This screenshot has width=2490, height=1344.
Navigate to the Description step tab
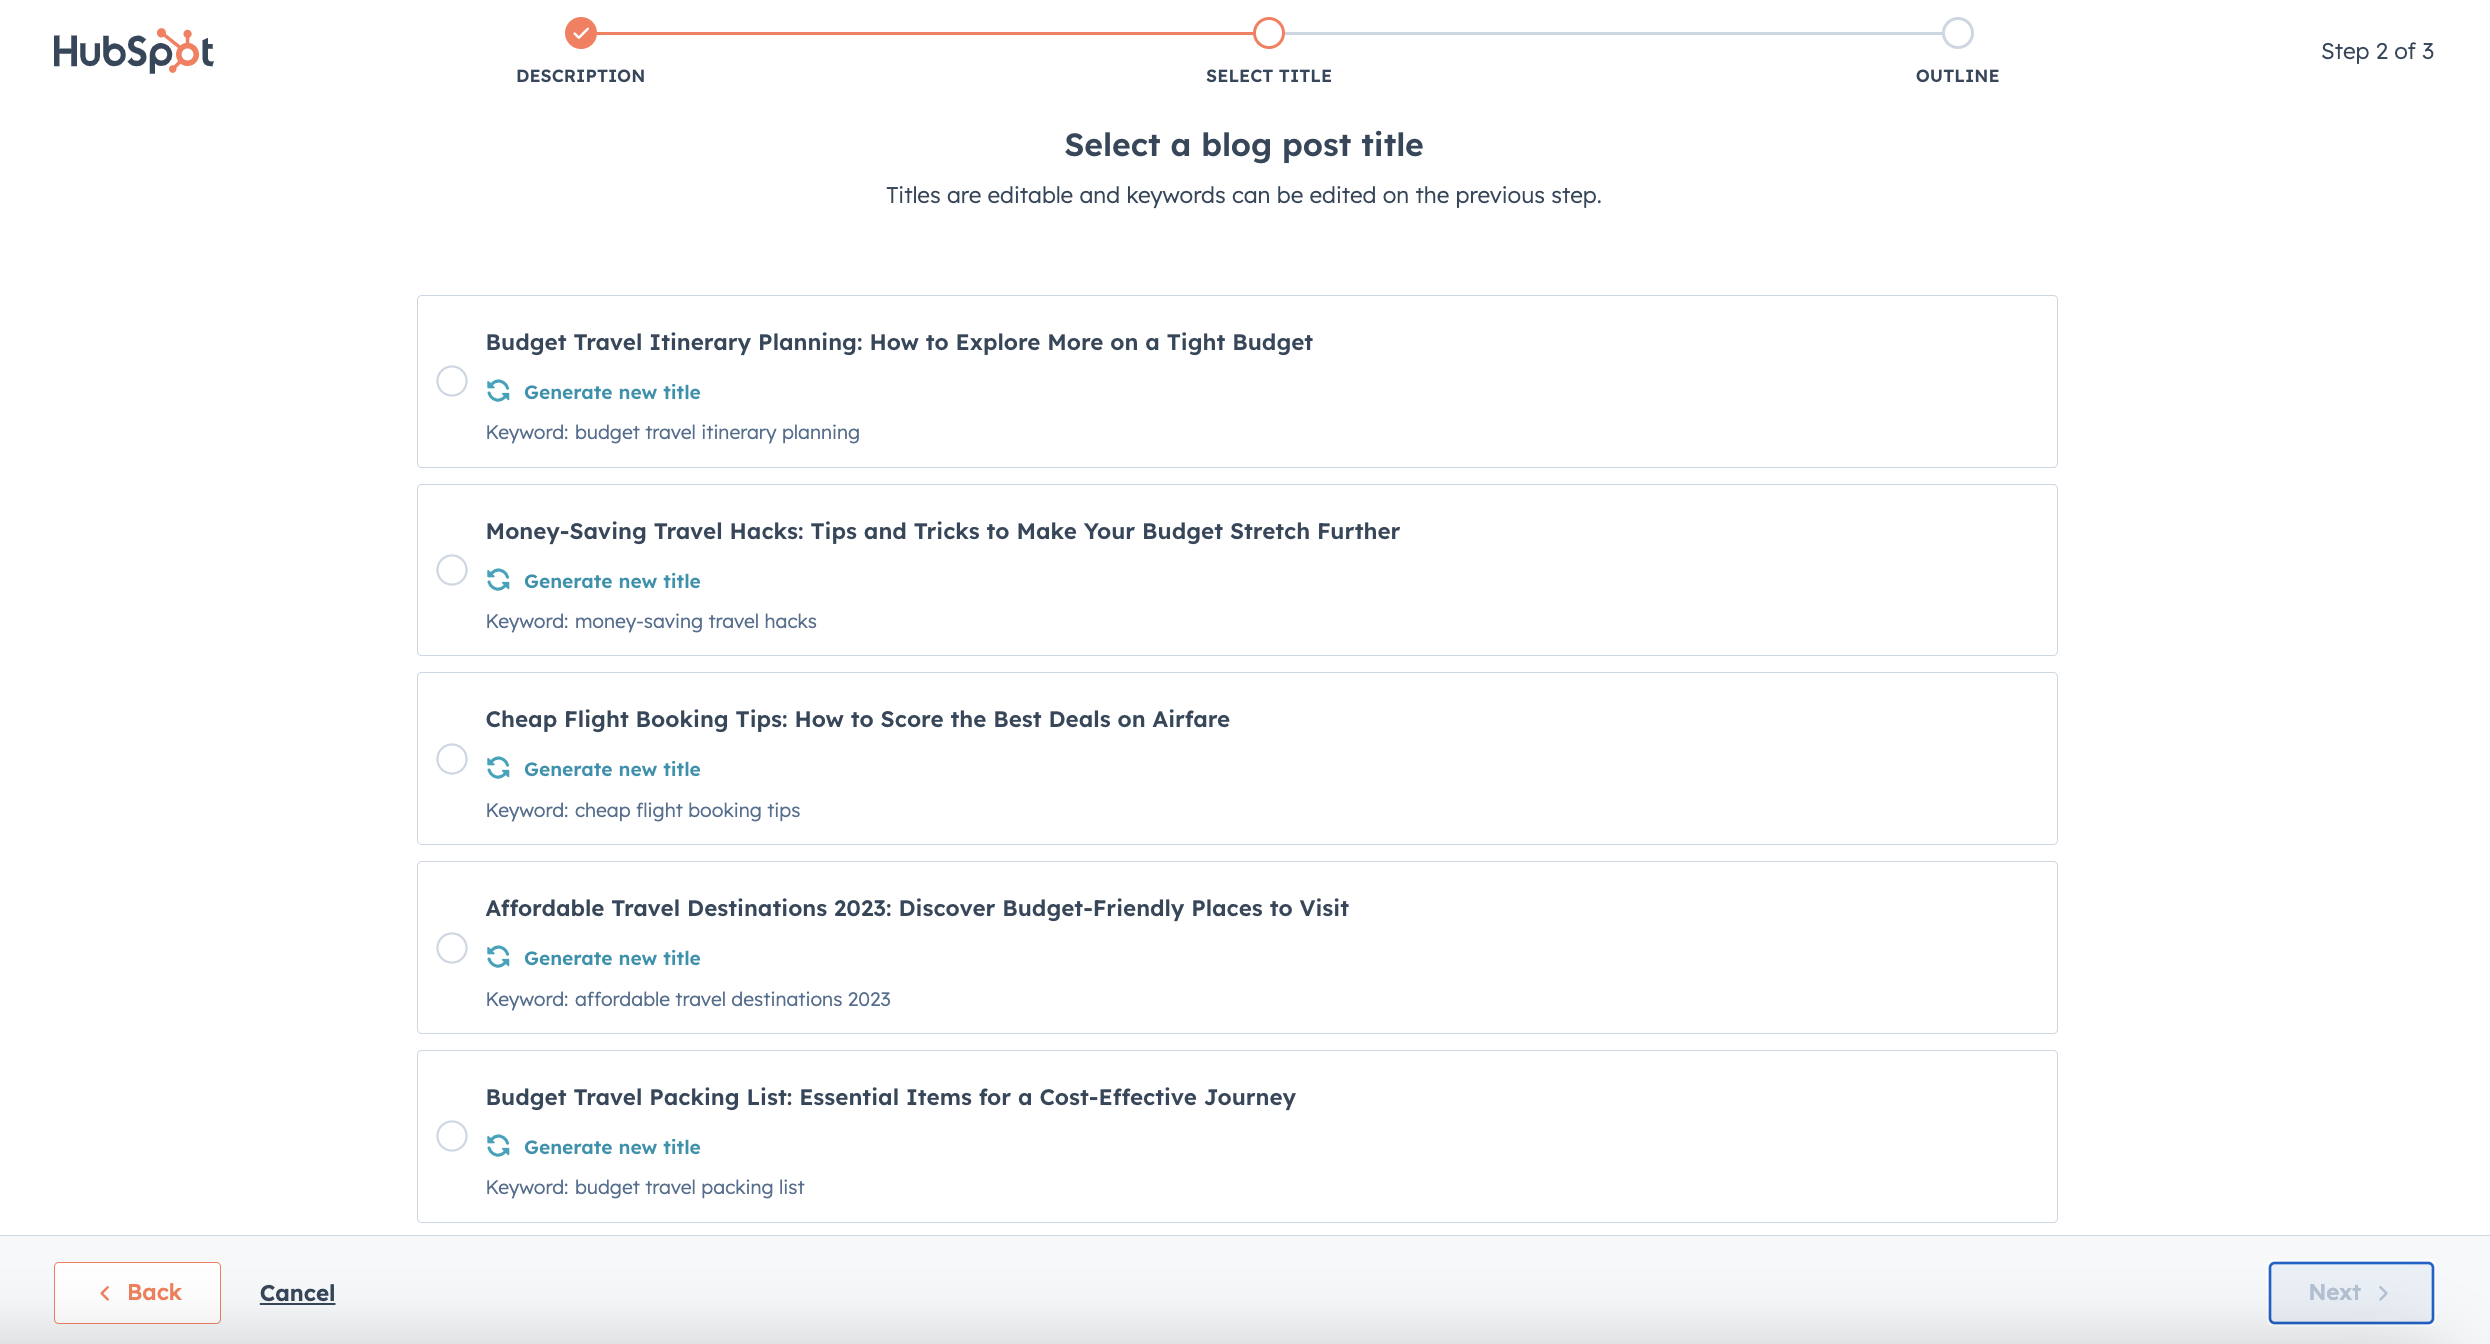tap(584, 31)
